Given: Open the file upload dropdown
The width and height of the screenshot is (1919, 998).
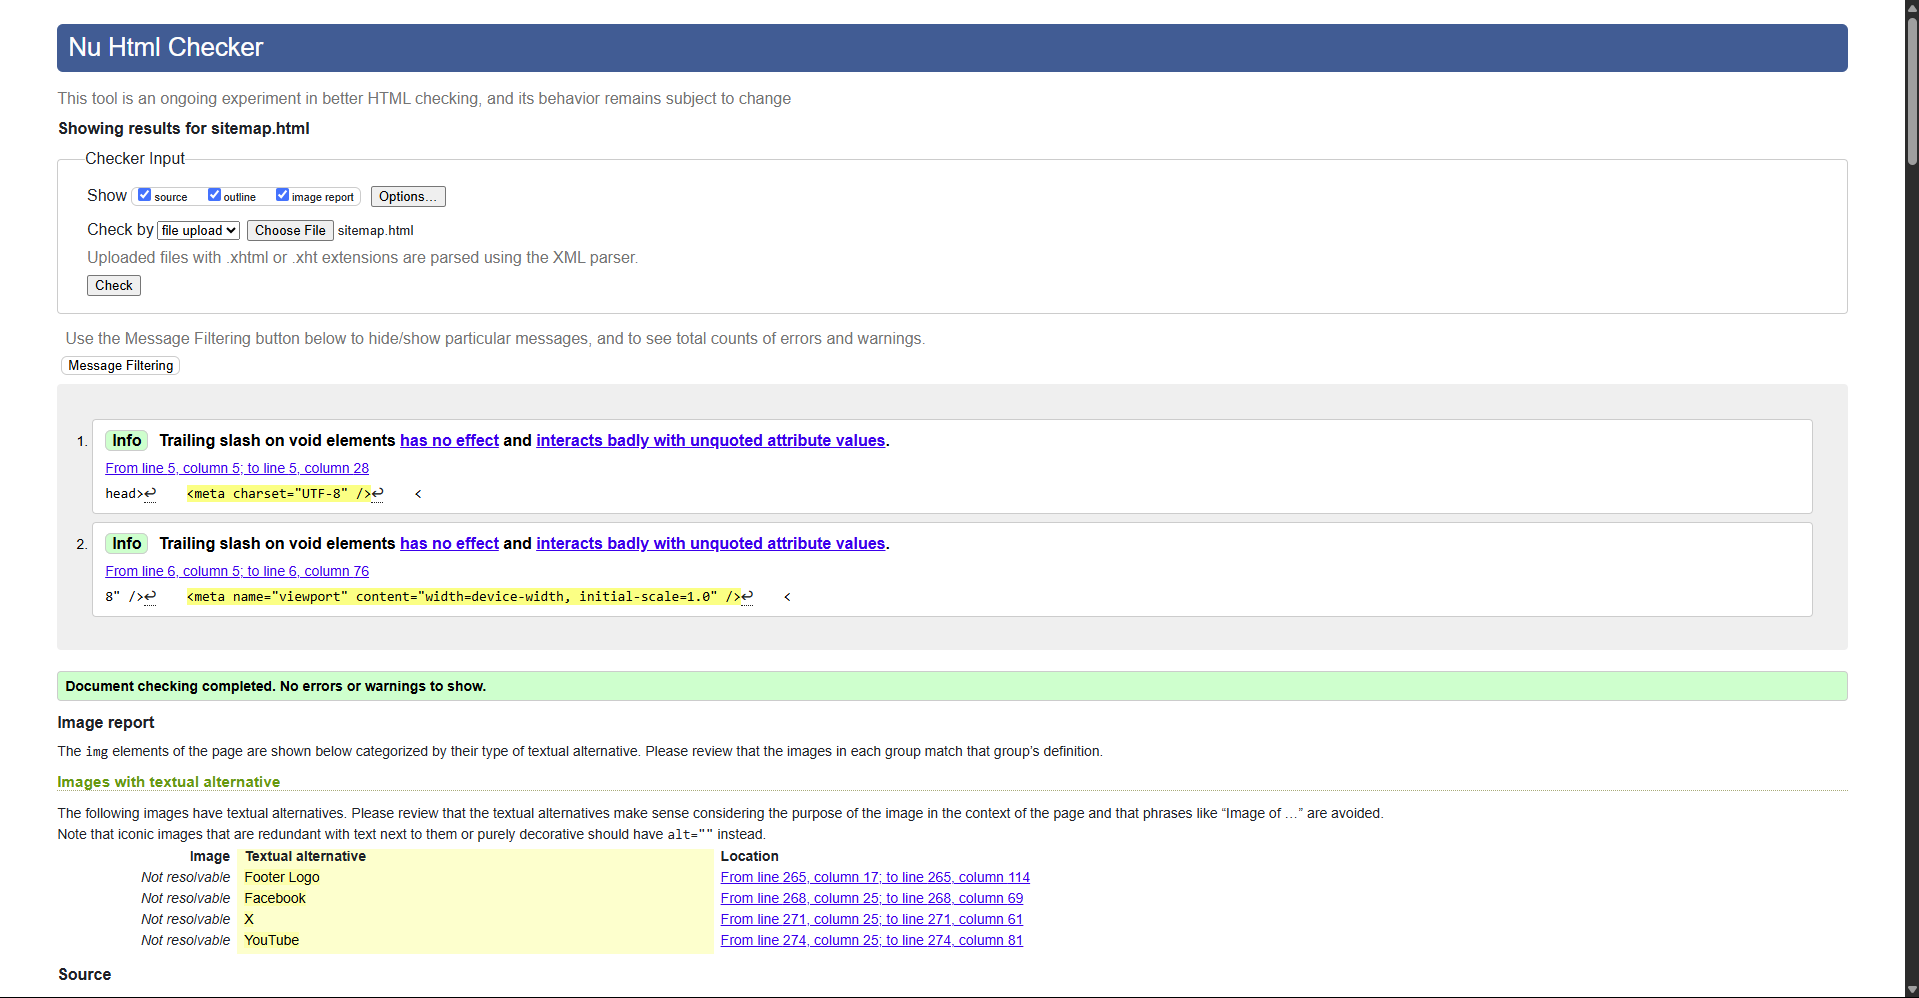Looking at the screenshot, I should tap(198, 231).
